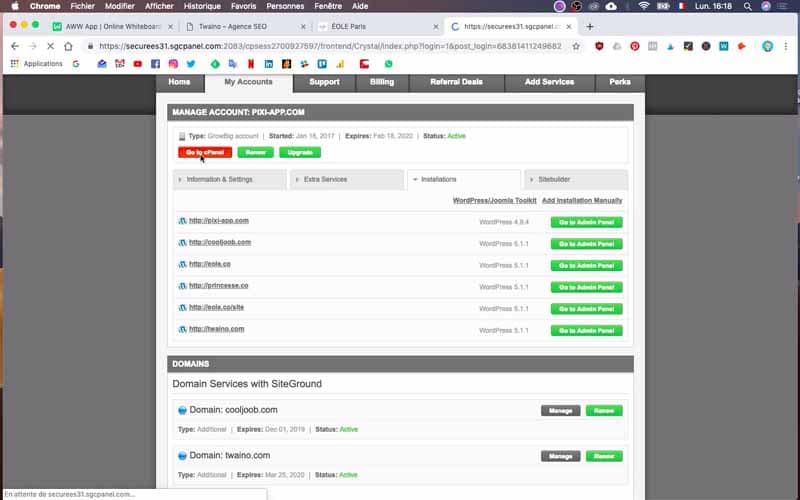Screen dimensions: 800x500
Task: Open the Twitter bookmark
Action: point(191,64)
